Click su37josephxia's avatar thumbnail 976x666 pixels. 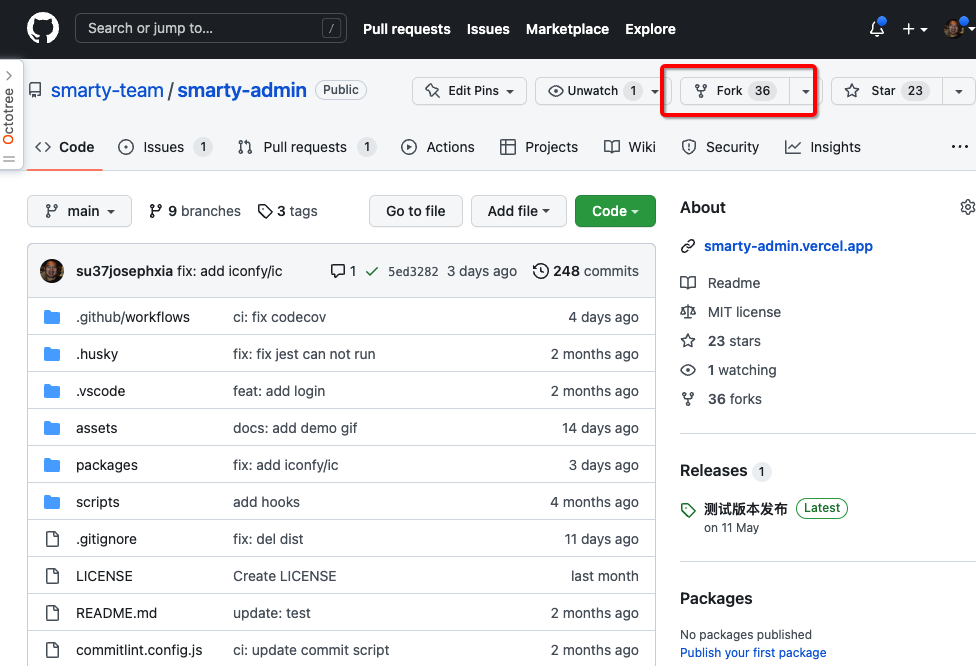52,271
